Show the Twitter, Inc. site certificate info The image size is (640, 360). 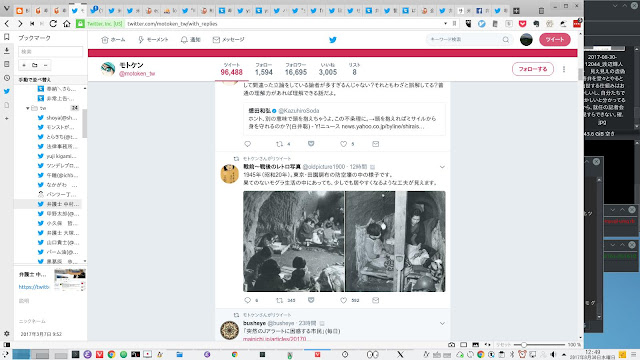coord(99,24)
